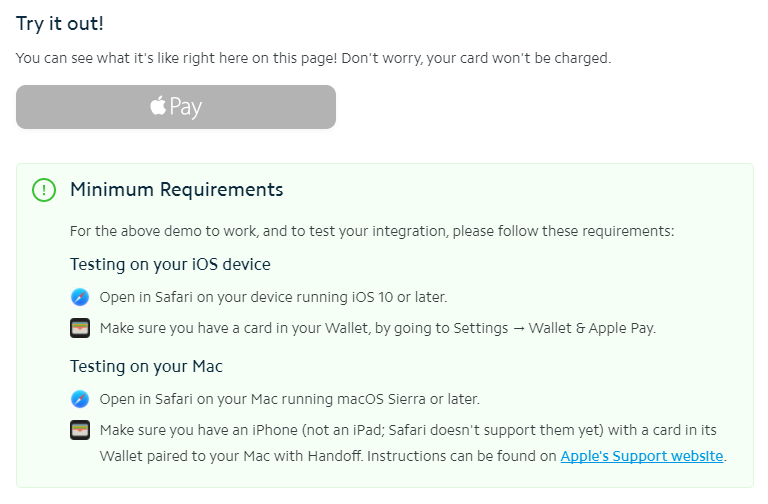The height and width of the screenshot is (504, 768).
Task: Click the Try it out! heading
Action: [60, 24]
